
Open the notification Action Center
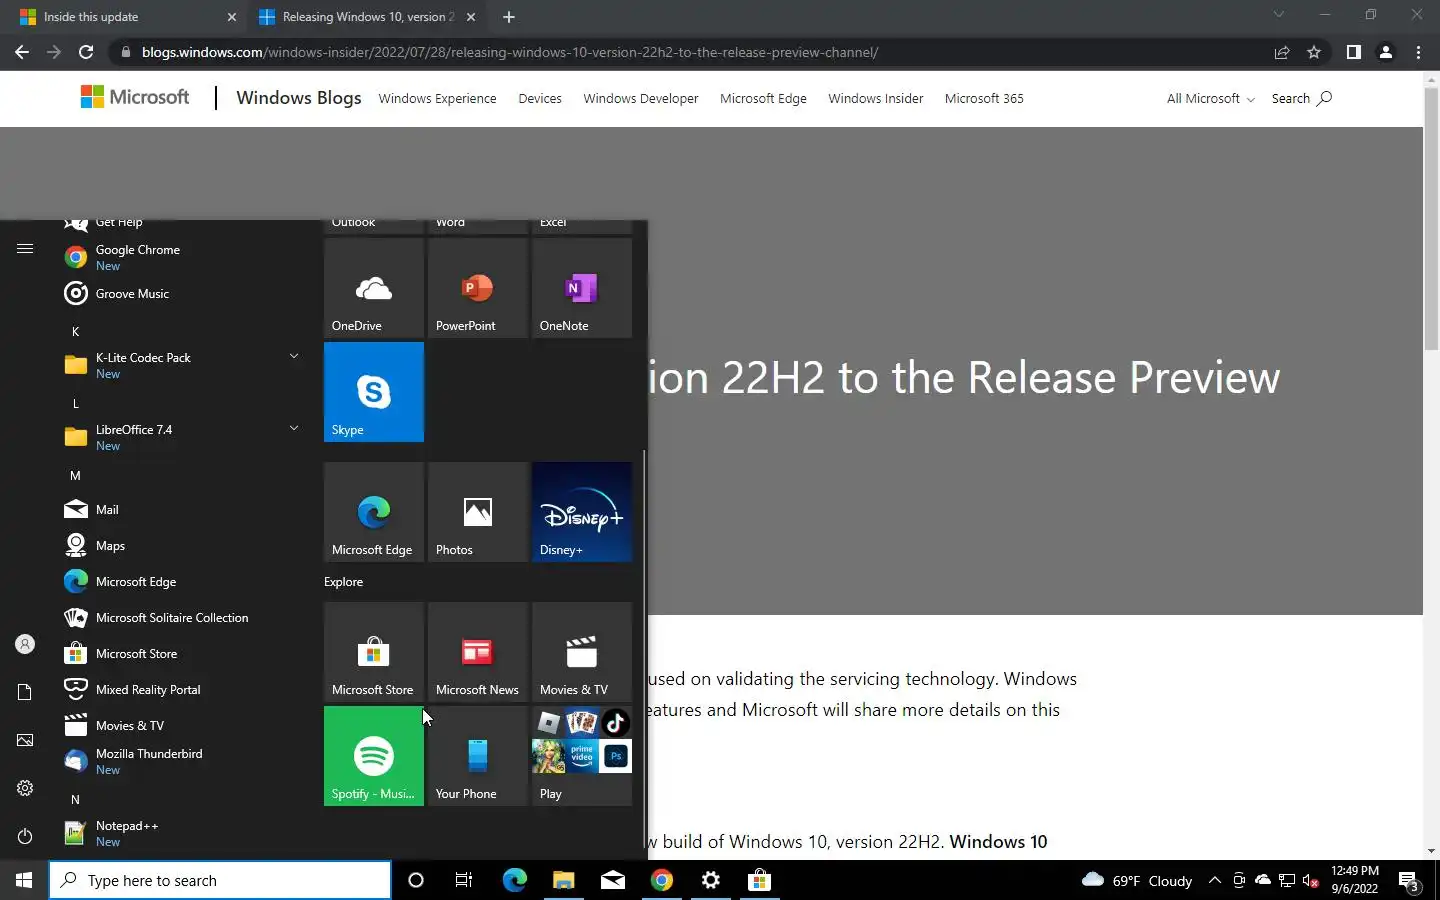(1410, 881)
